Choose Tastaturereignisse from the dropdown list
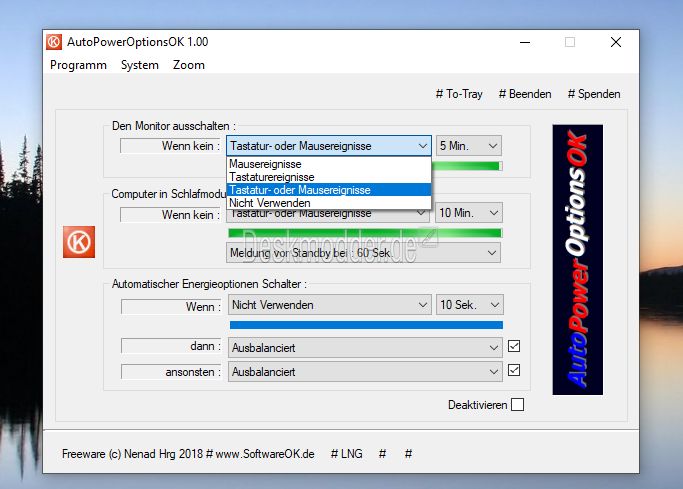The image size is (683, 489). pyautogui.click(x=328, y=177)
